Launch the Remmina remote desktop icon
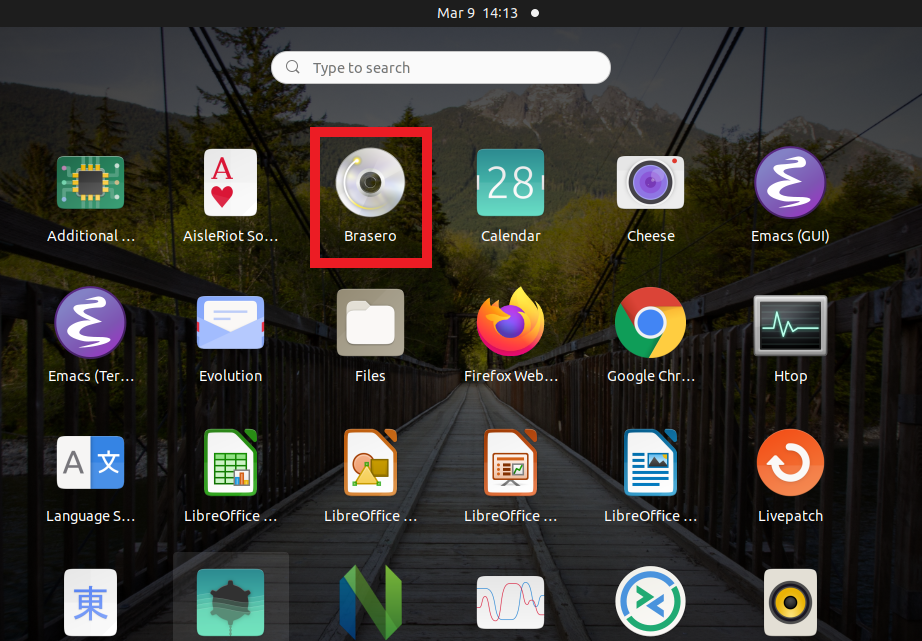This screenshot has width=922, height=641. coord(650,602)
